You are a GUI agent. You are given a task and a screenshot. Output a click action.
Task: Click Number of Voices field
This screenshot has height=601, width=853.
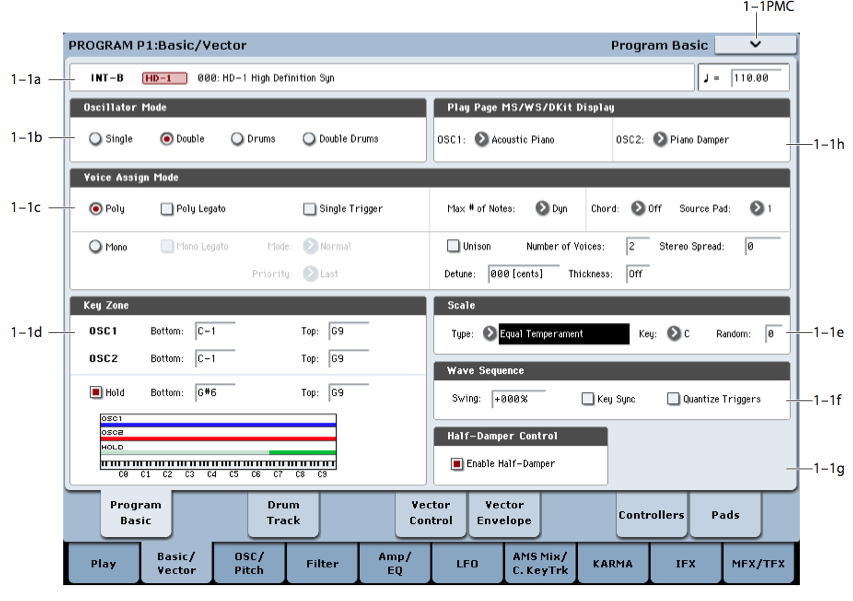(638, 246)
